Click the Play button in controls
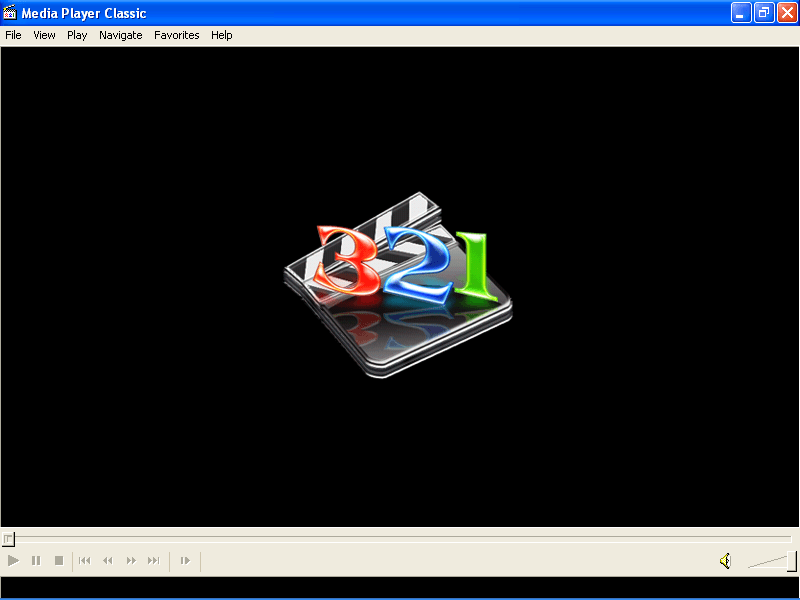 13,561
